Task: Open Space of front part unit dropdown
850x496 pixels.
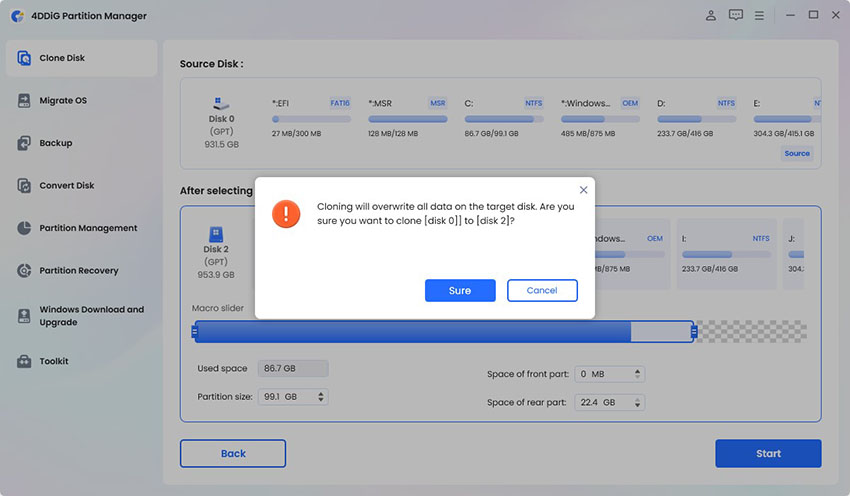Action: coord(638,374)
